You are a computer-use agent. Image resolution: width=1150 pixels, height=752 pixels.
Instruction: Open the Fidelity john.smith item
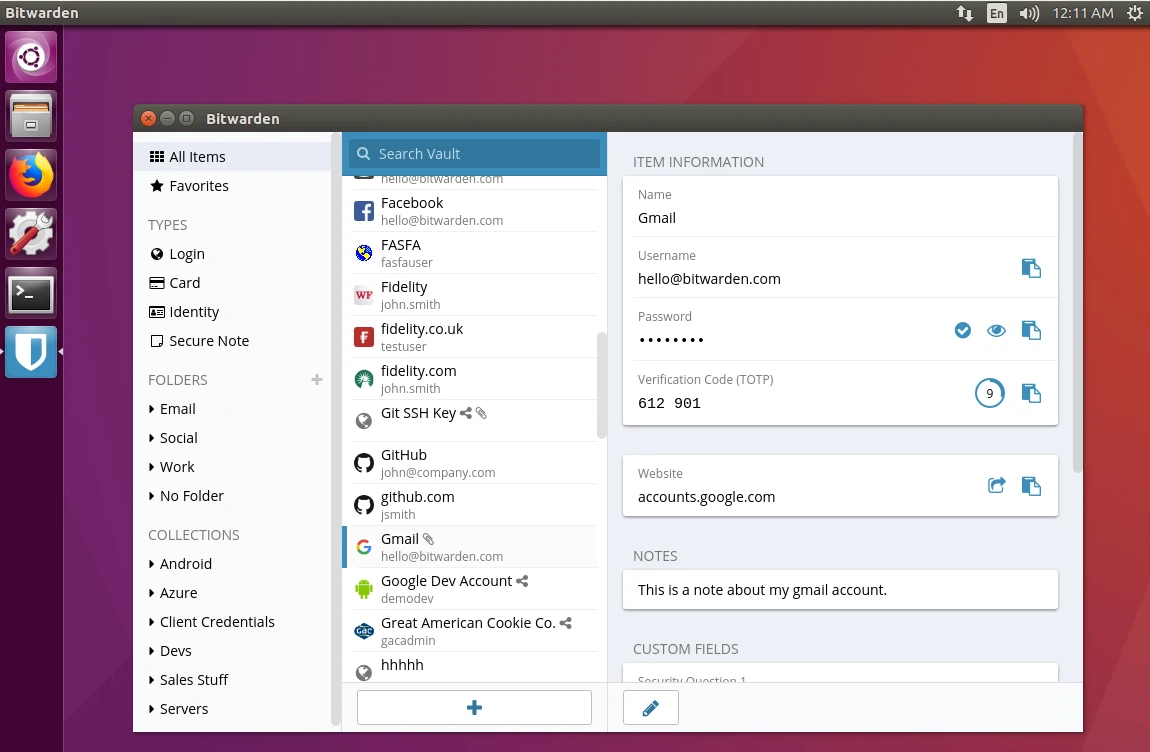point(474,295)
